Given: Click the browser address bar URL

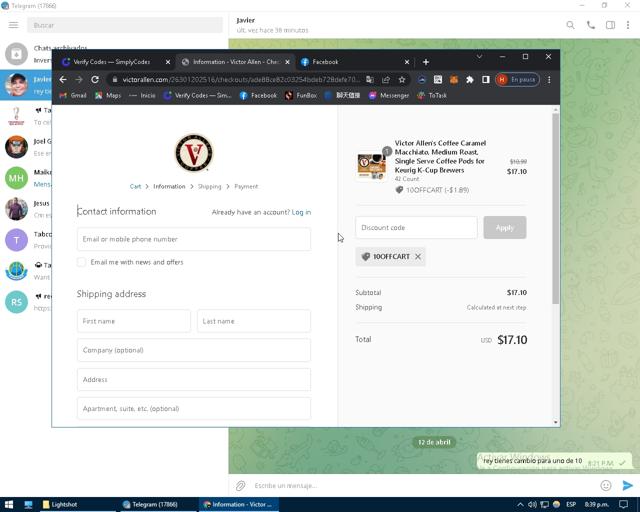Looking at the screenshot, I should coord(241,80).
